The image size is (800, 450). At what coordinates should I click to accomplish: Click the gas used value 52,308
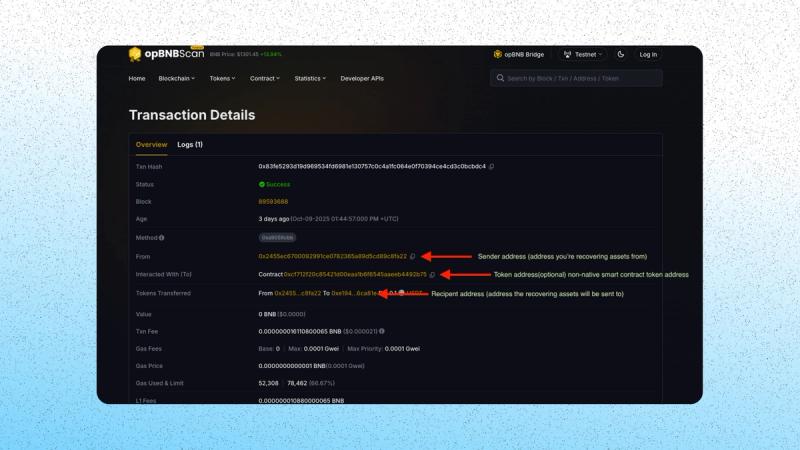pyautogui.click(x=268, y=383)
